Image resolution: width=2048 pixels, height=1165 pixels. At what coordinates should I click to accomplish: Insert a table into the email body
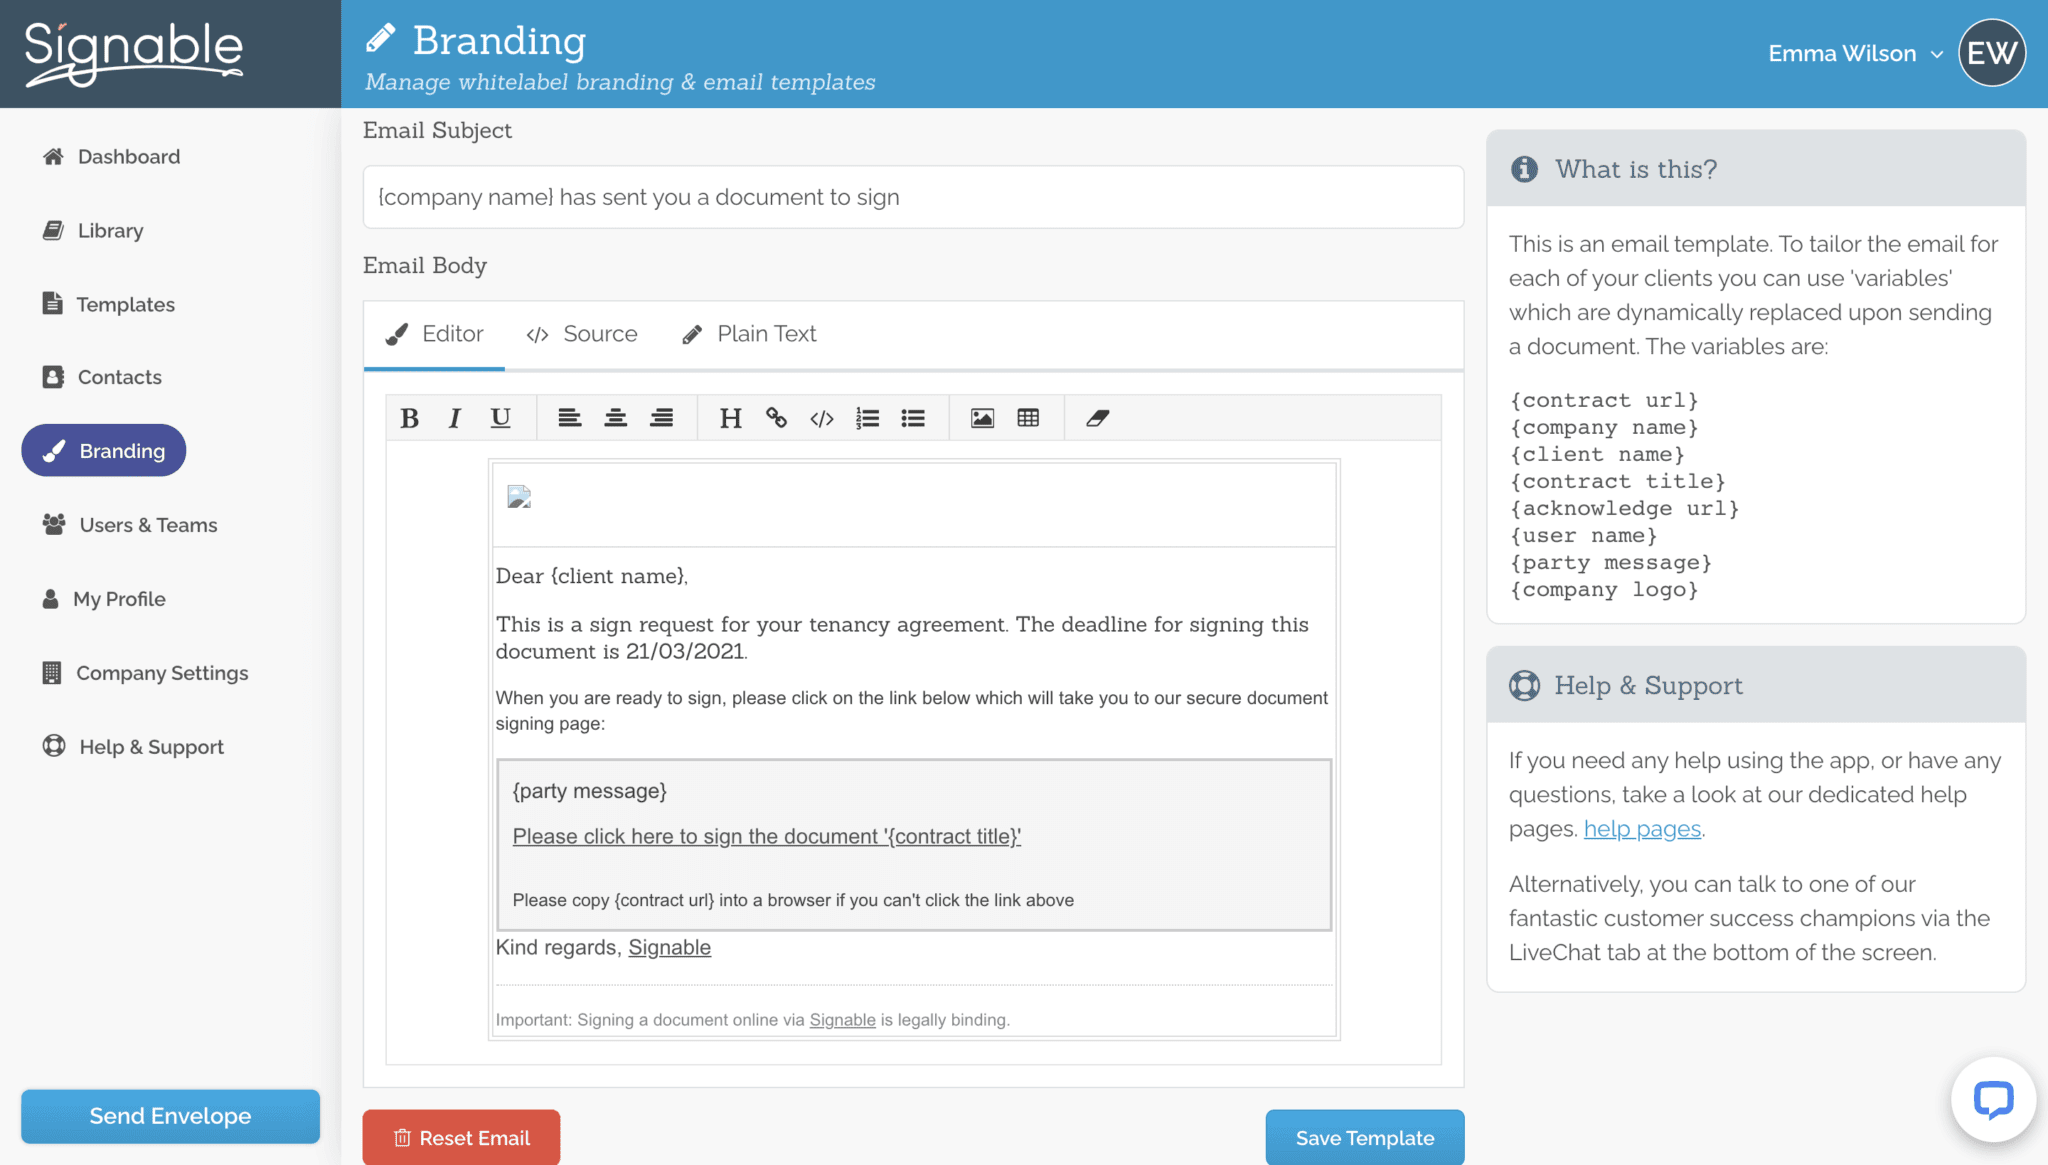click(x=1029, y=418)
